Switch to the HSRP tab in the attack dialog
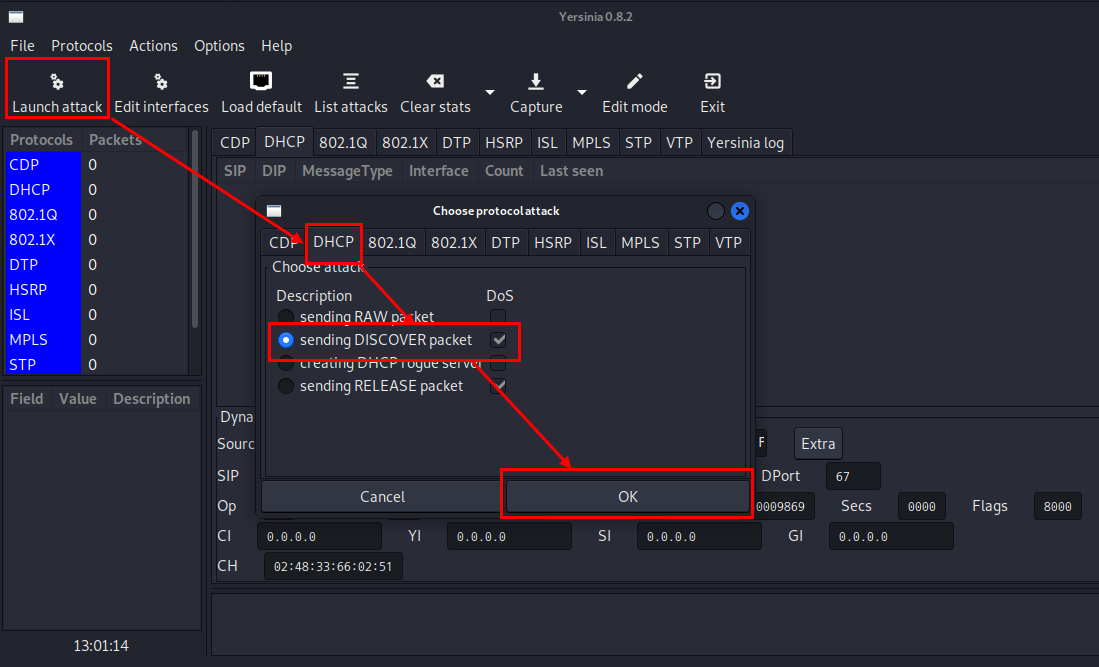Viewport: 1099px width, 667px height. [553, 242]
